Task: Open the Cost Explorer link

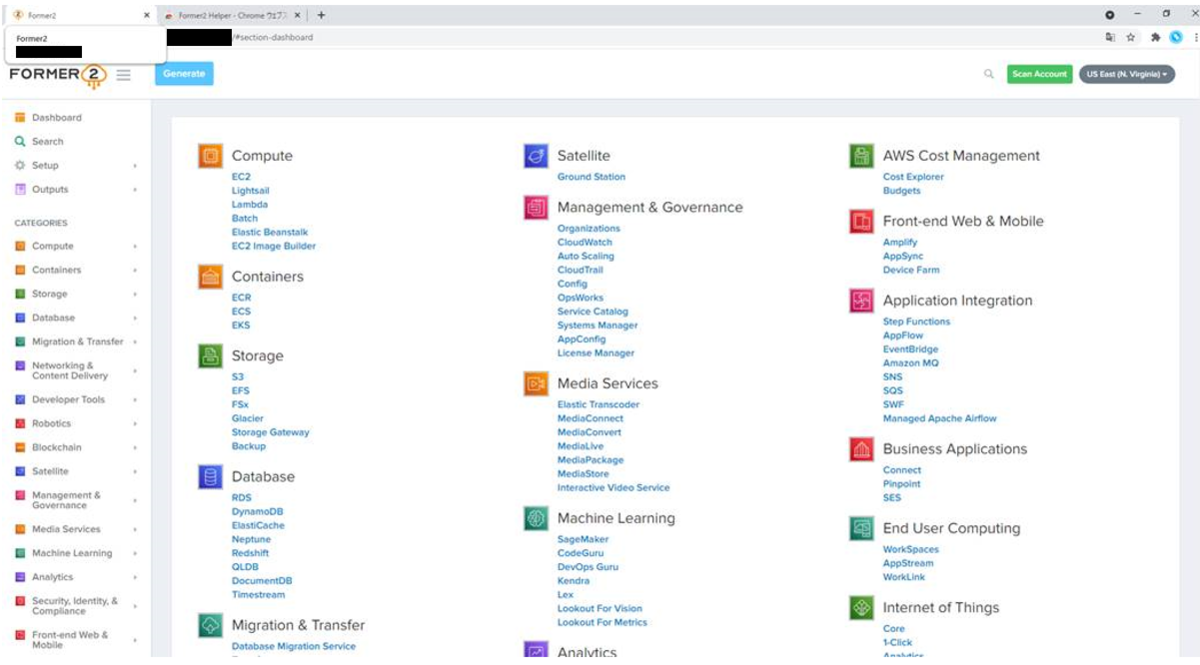Action: click(913, 177)
